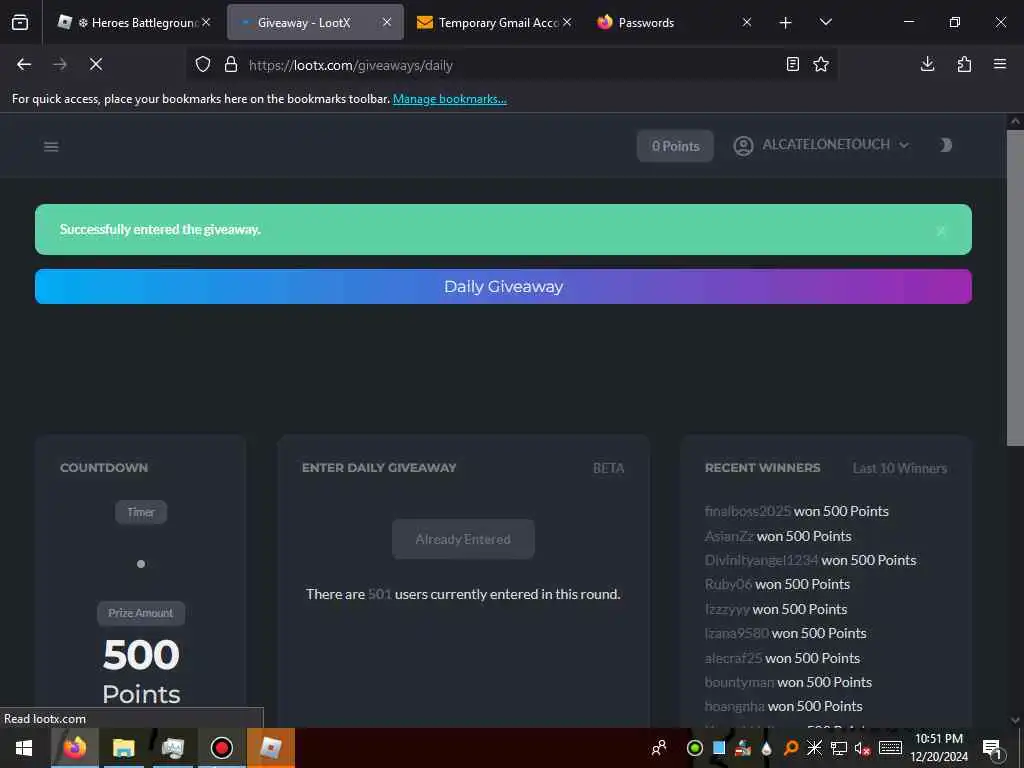This screenshot has height=768, width=1024.
Task: Open winner Izana9580 profile
Action: [737, 633]
